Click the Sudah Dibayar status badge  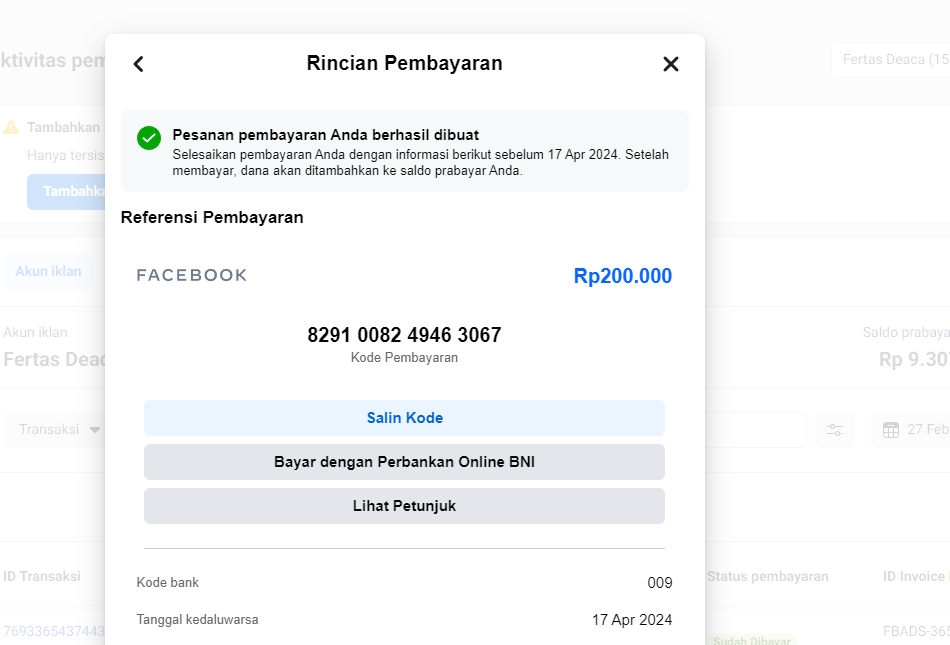pos(750,639)
